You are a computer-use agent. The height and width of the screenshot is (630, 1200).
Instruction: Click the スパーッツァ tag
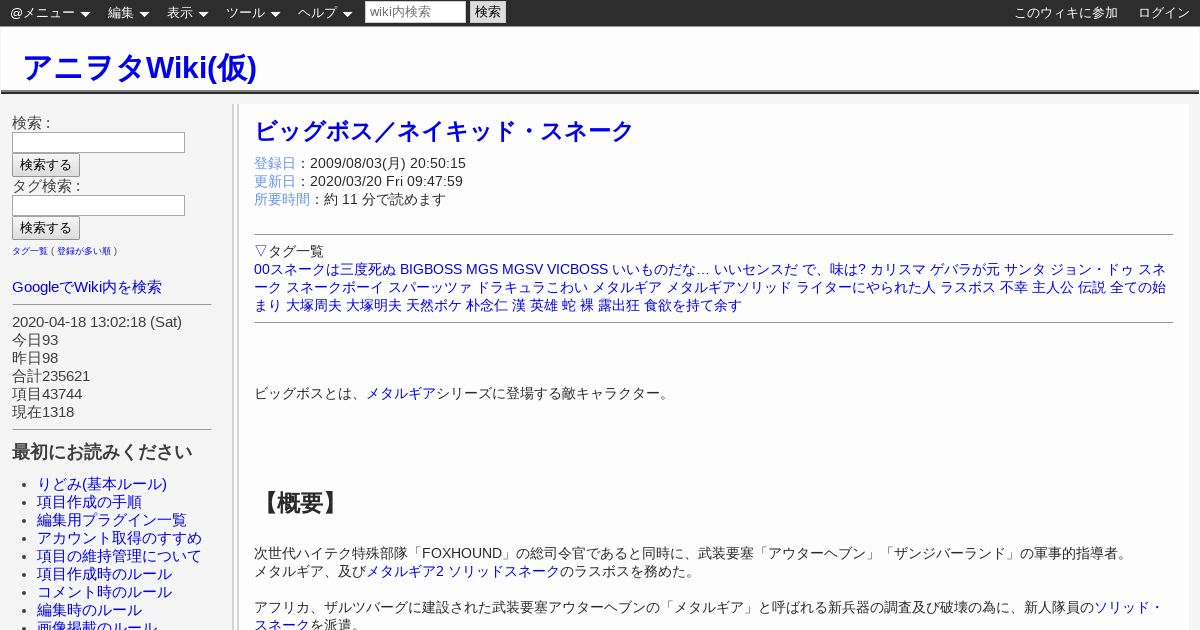430,287
